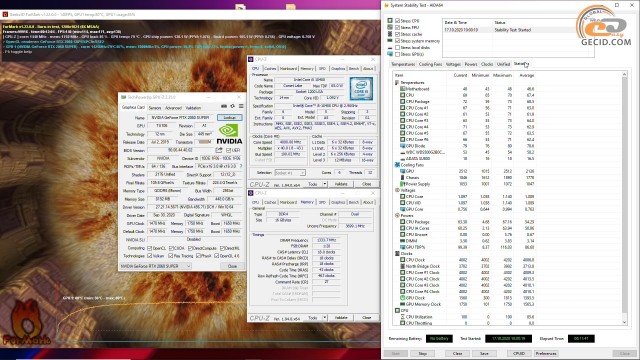The width and height of the screenshot is (640, 360).
Task: Open Socket #1 selection dropdown in CPU-Z
Action: coord(290,173)
